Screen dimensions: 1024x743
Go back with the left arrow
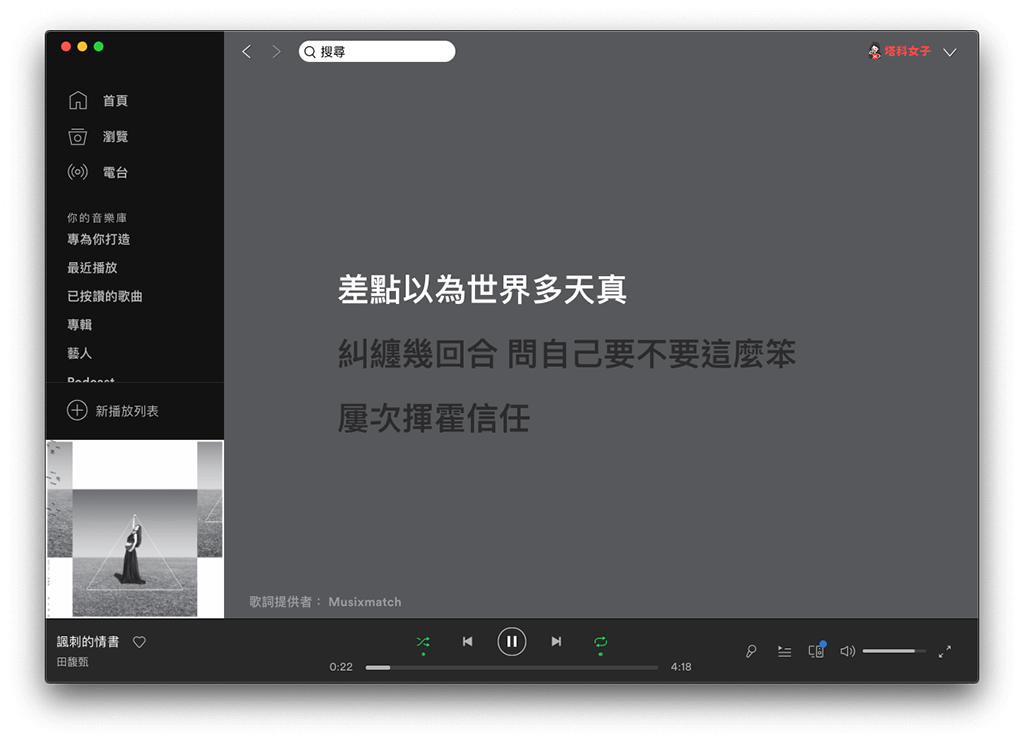(x=246, y=52)
